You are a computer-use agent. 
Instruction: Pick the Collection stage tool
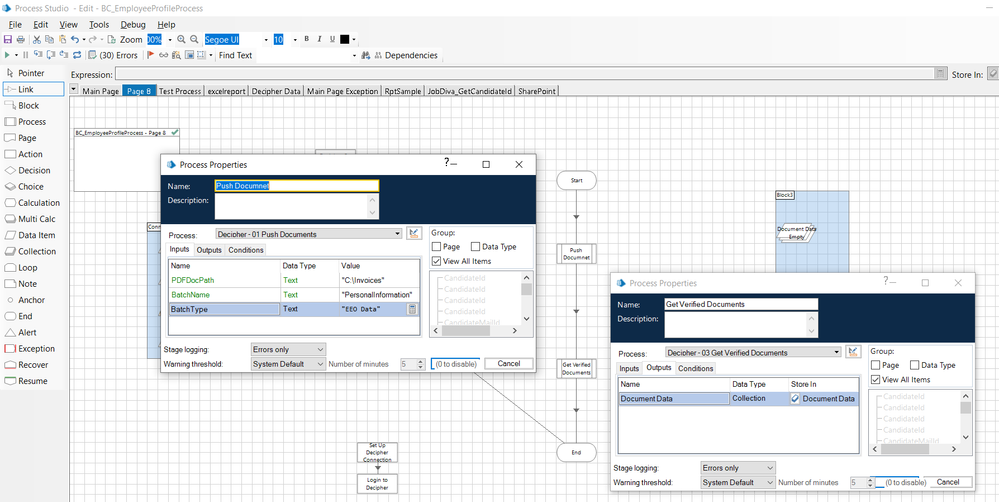(x=36, y=251)
